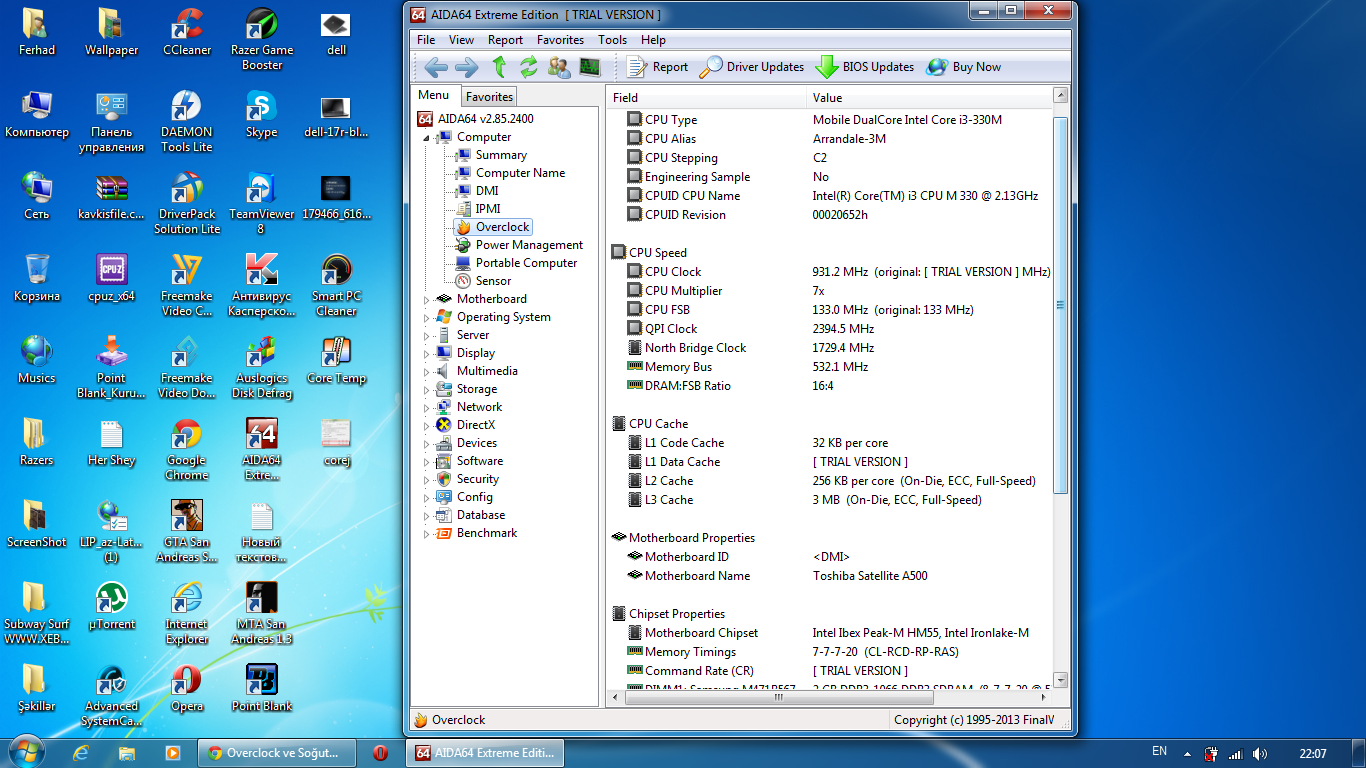Screen dimensions: 1366x768
Task: Open the users icon in AIDA64 toolbar
Action: (559, 67)
